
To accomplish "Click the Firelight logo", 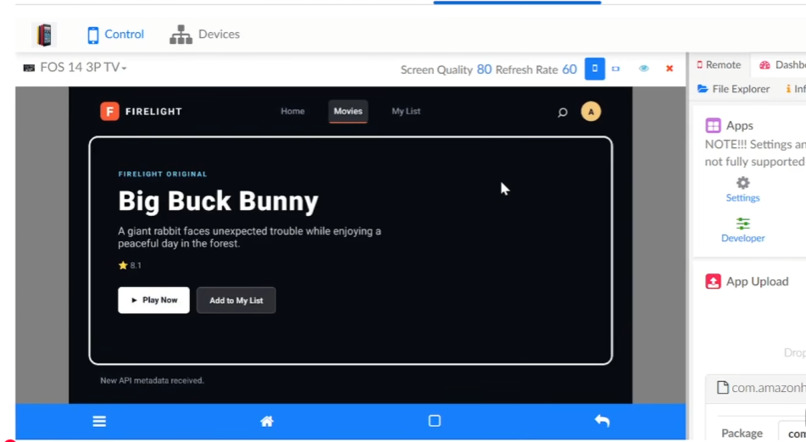I will 141,111.
